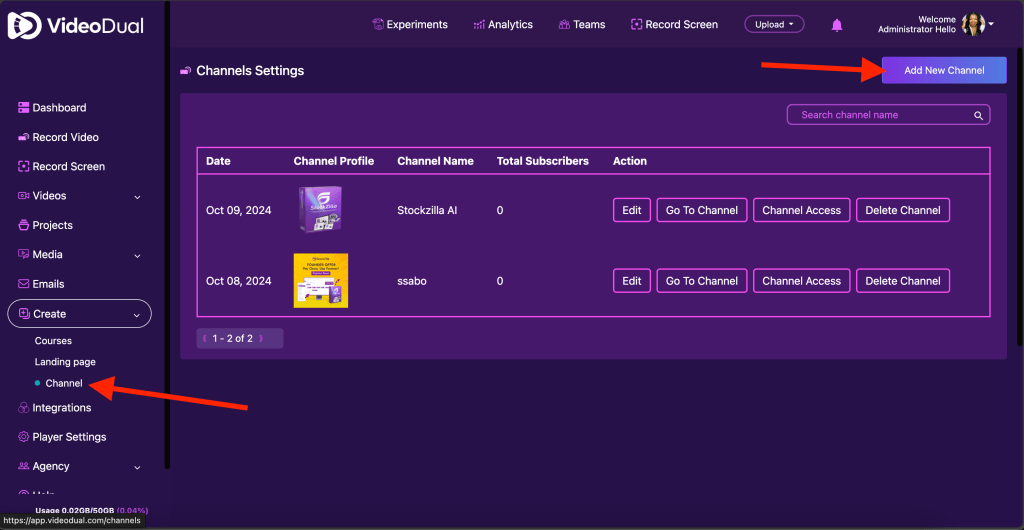
Task: Delete the ssabo channel
Action: tap(902, 281)
